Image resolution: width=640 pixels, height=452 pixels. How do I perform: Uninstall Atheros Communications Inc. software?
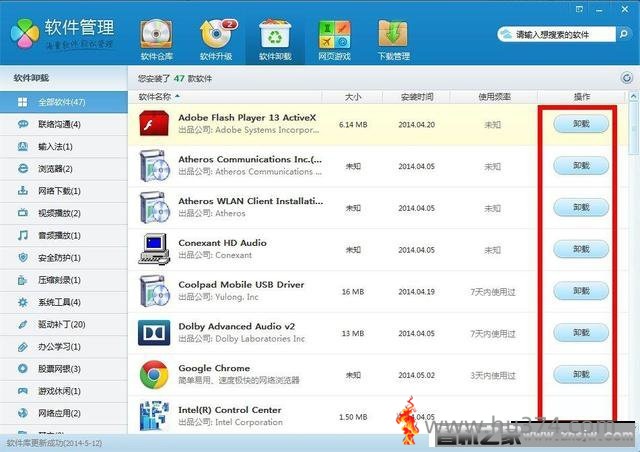point(581,165)
